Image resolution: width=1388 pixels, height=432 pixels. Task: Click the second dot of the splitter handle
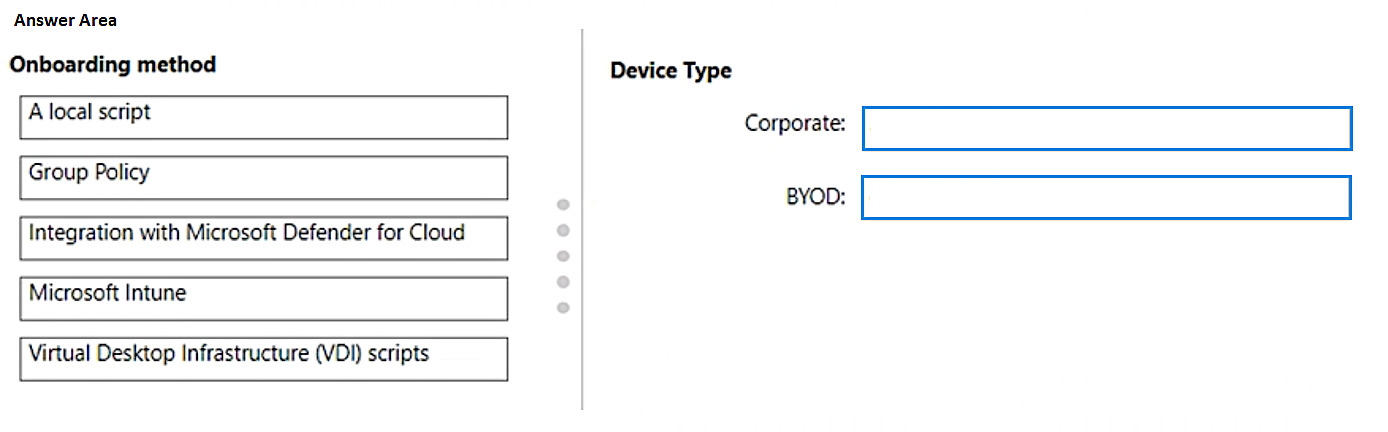[x=563, y=231]
